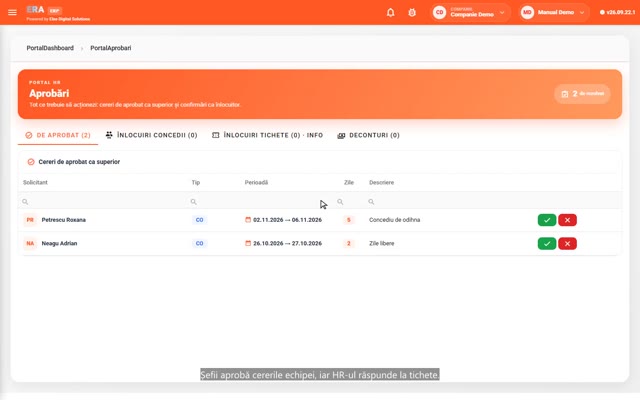This screenshot has height=400, width=640.
Task: Click the CO type badge for Petrescu Roxana
Action: [x=199, y=220]
